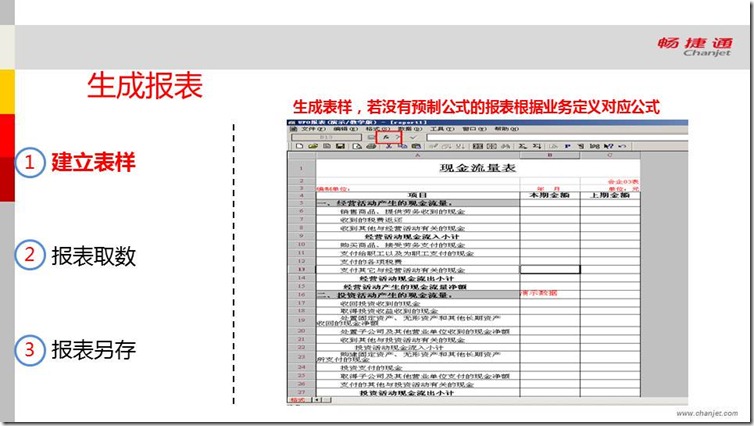Select row 16 header
The image size is (754, 426).
[x=302, y=295]
